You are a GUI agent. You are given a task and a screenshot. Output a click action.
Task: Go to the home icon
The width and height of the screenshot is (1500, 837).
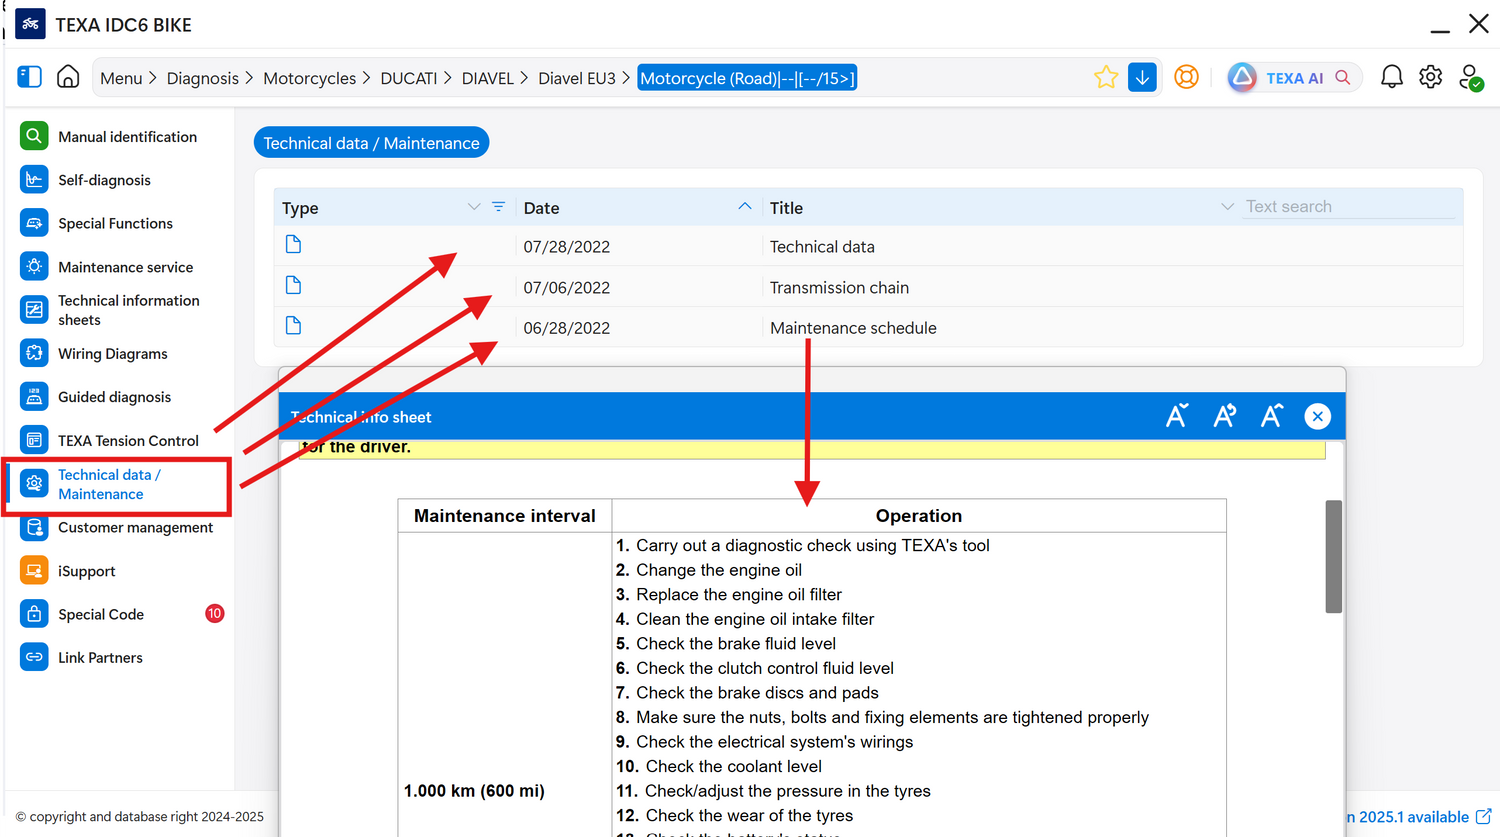[68, 77]
